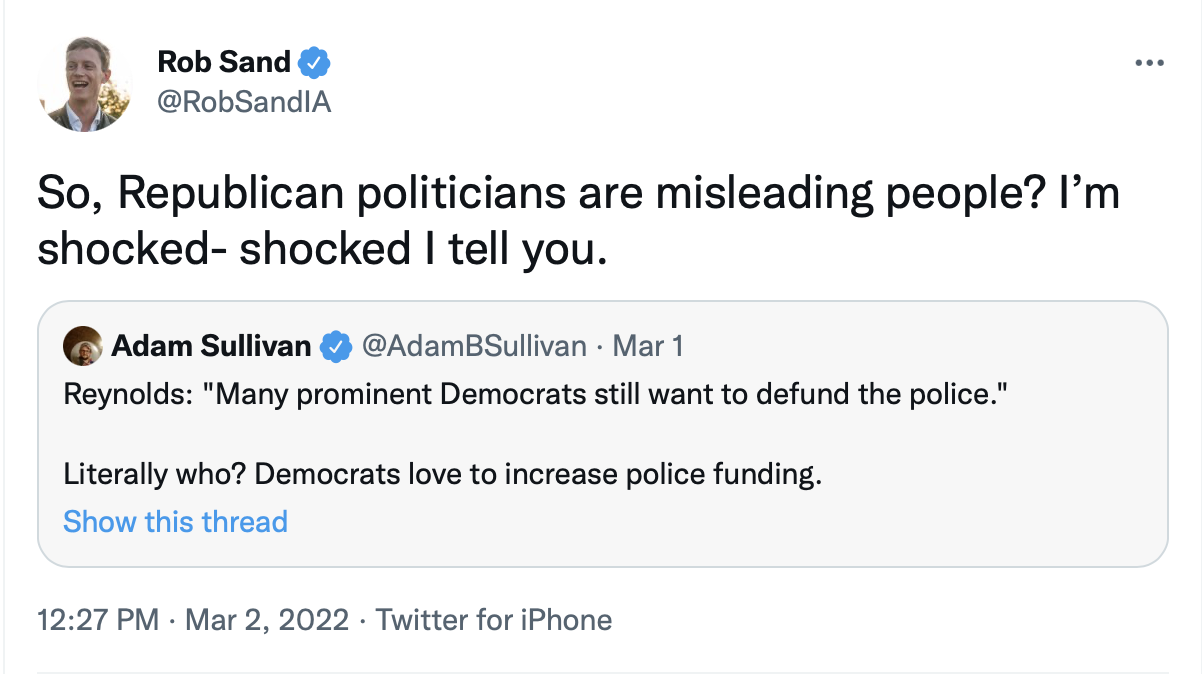Click the verified badge beside Rob Sand
Screen dimensions: 1202x674
(x=315, y=63)
